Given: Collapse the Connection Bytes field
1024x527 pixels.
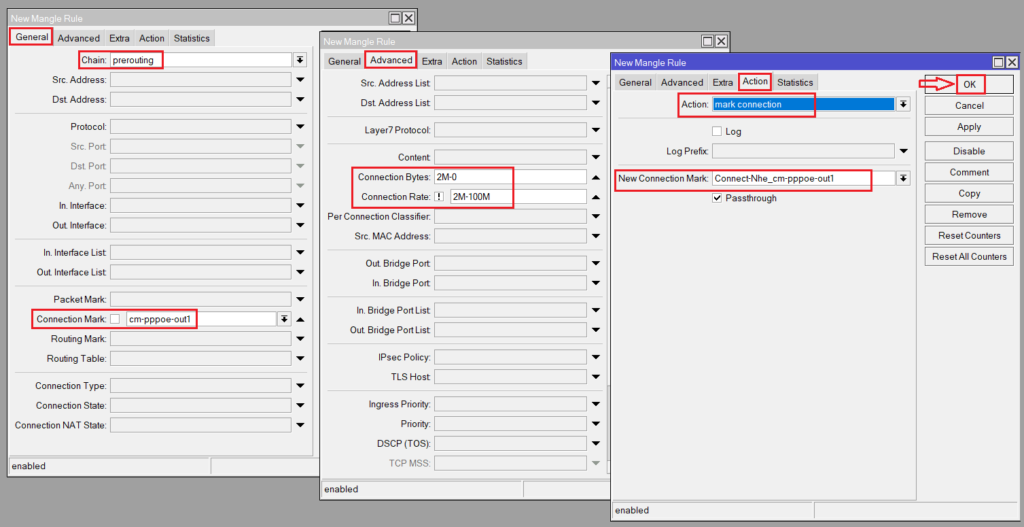Looking at the screenshot, I should (x=597, y=177).
